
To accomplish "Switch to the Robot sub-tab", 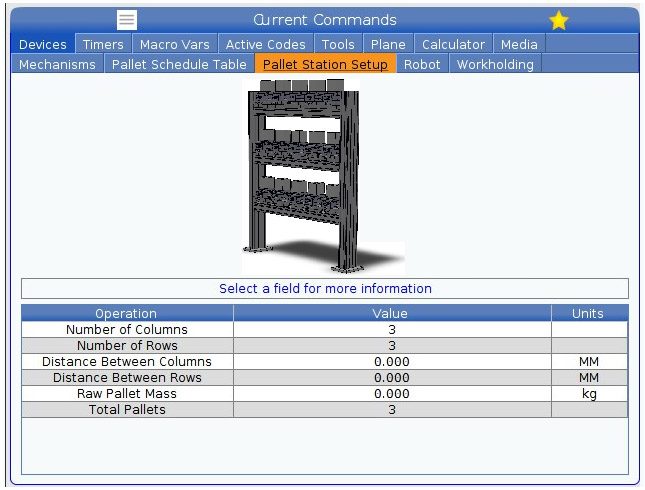I will pyautogui.click(x=422, y=64).
